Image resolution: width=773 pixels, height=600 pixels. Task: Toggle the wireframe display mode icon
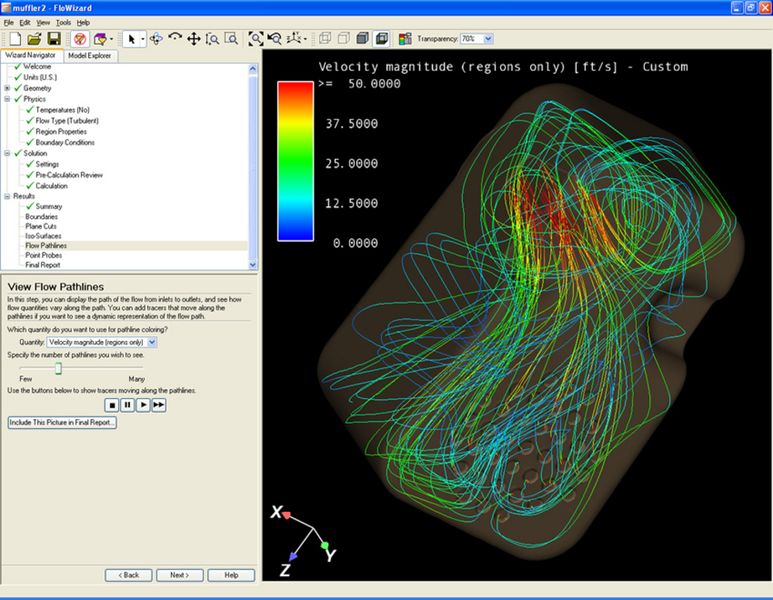325,38
